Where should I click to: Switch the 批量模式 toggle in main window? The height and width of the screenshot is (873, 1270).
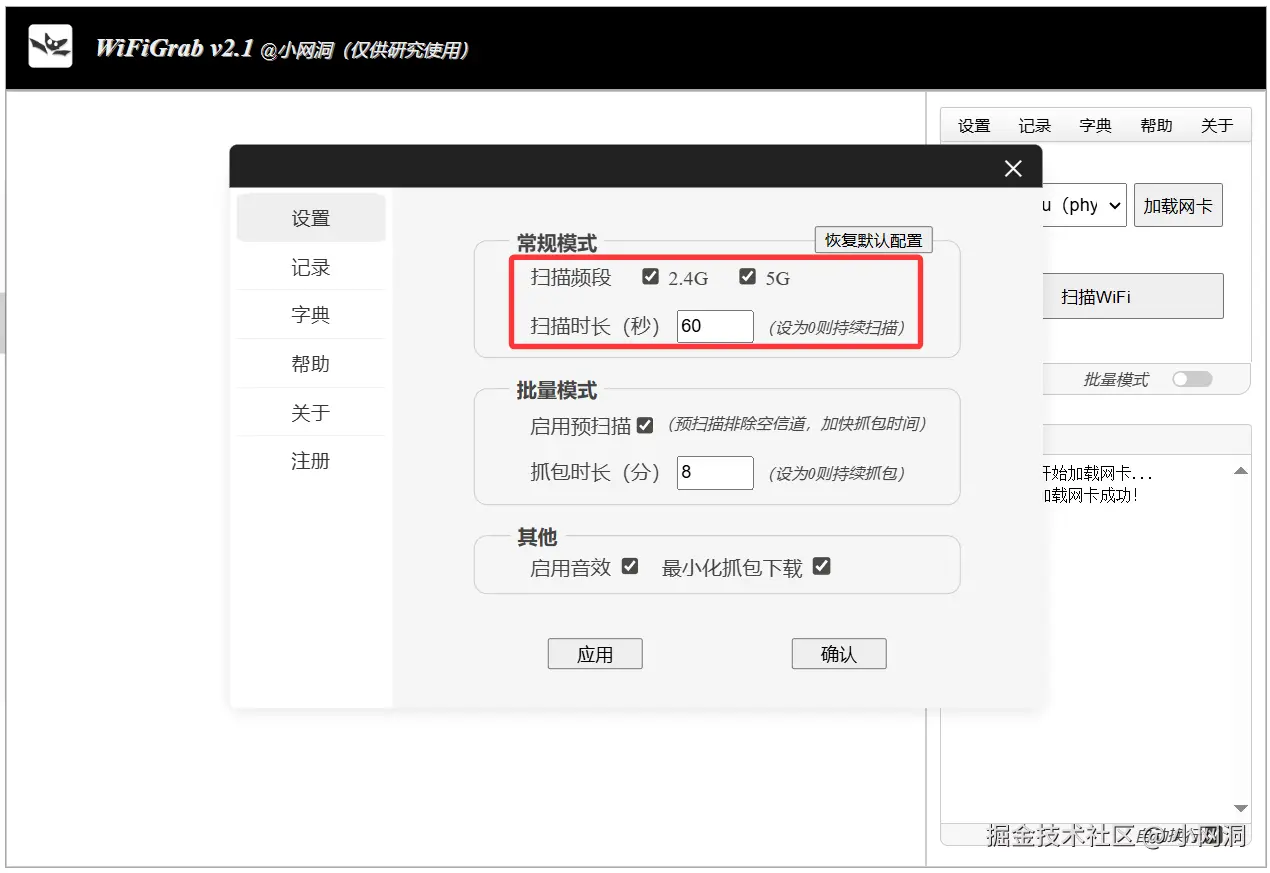1192,379
